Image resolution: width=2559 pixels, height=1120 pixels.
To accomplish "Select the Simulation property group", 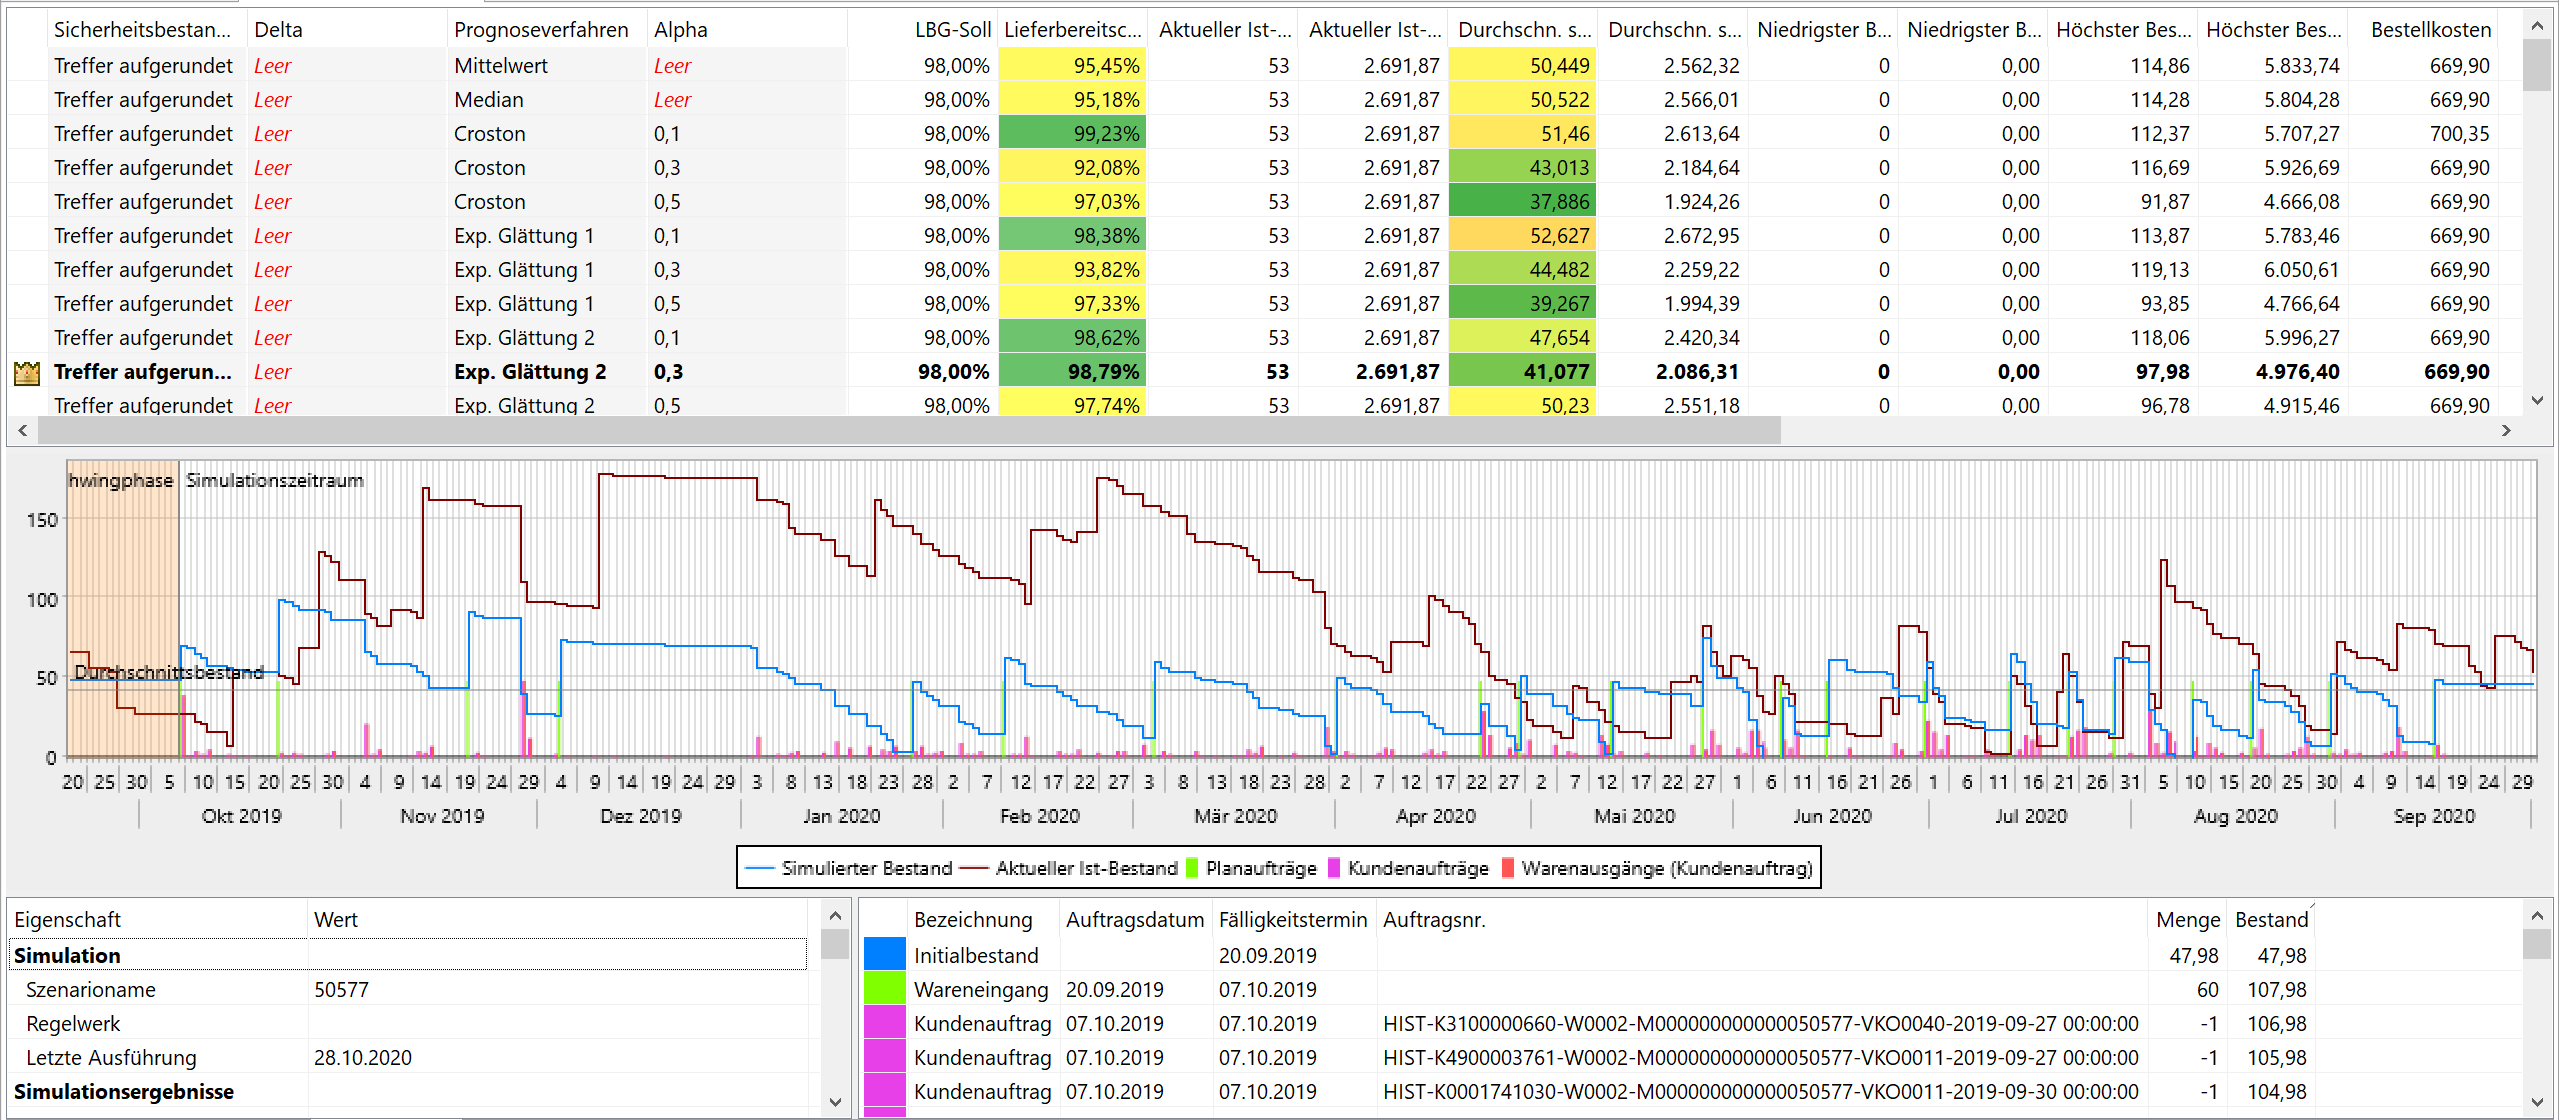I will [67, 955].
